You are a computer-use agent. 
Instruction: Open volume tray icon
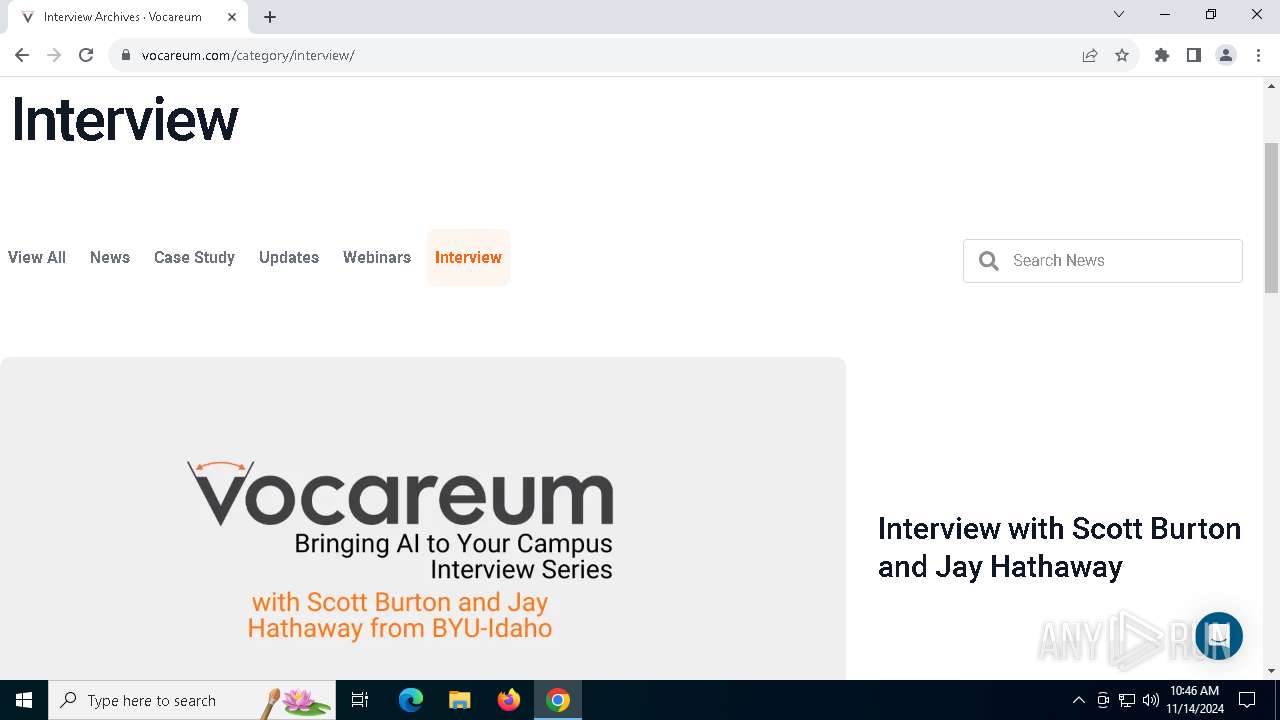coord(1151,700)
